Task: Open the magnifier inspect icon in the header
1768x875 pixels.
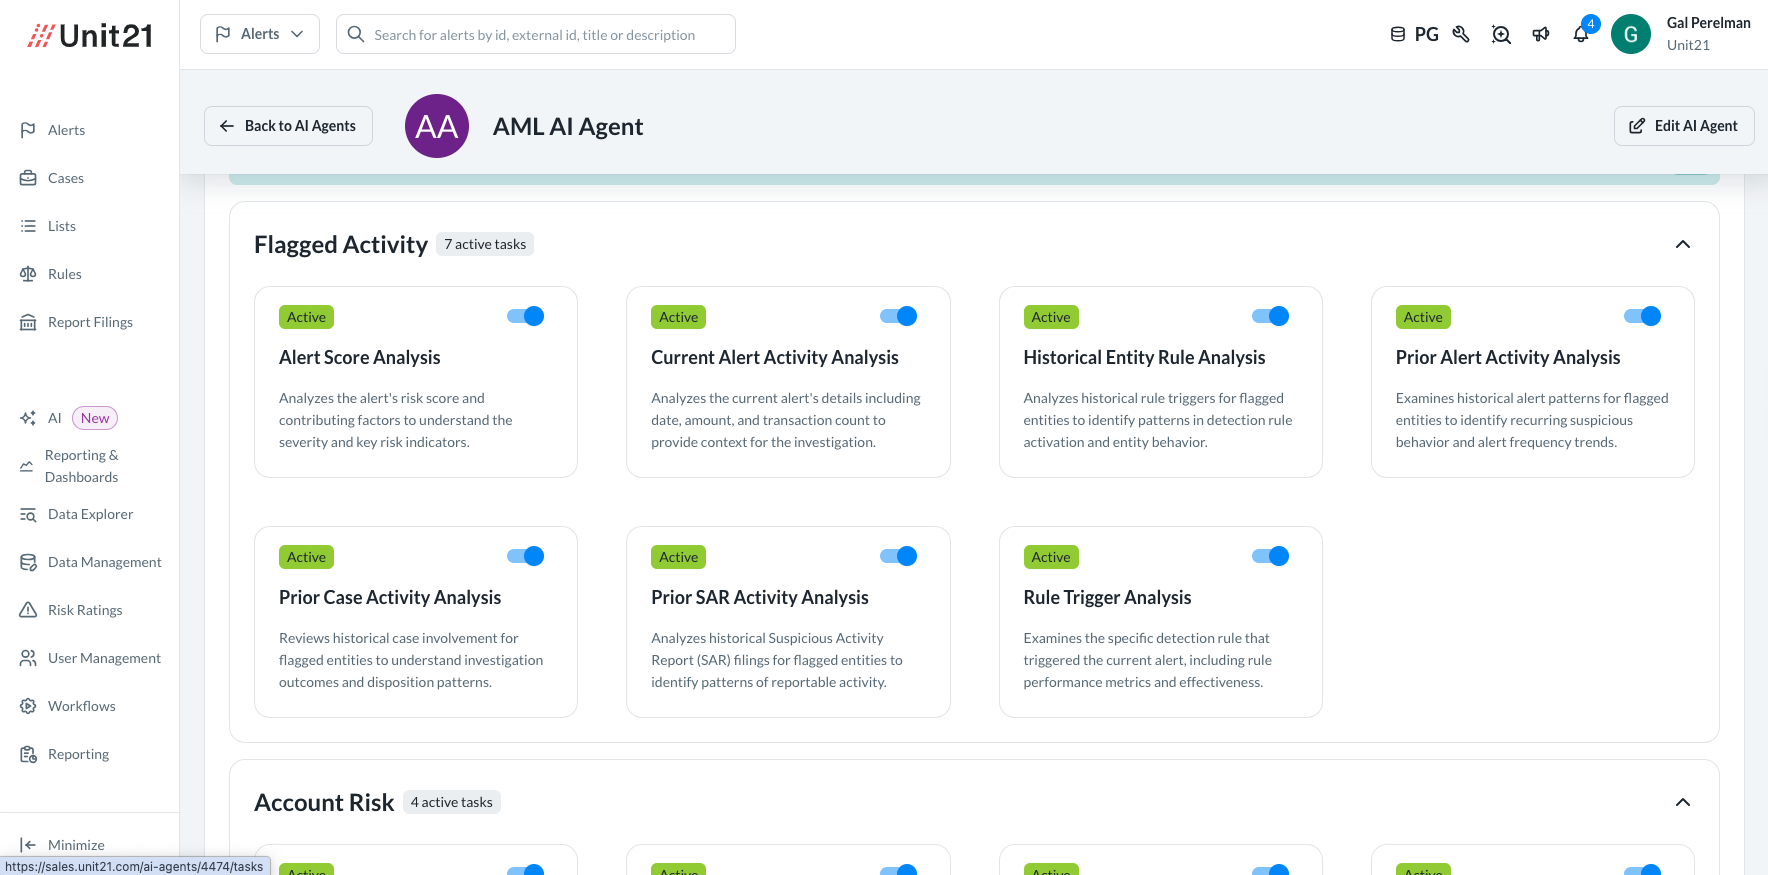Action: click(1501, 35)
